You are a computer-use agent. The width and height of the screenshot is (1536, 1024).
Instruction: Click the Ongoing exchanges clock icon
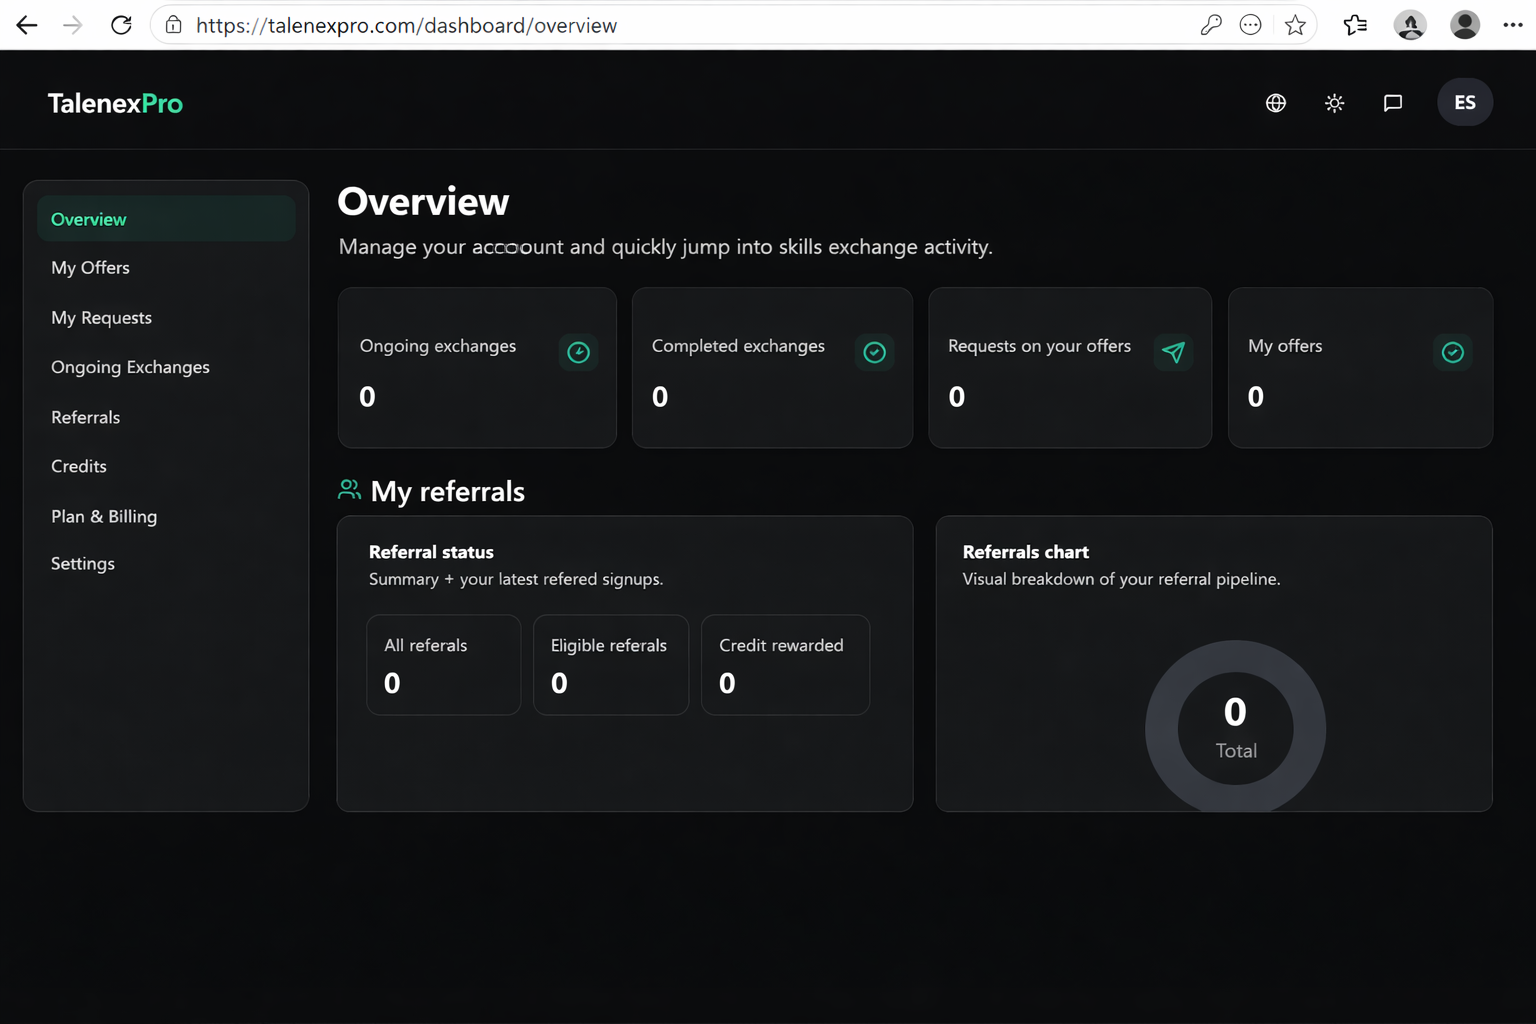pyautogui.click(x=578, y=352)
